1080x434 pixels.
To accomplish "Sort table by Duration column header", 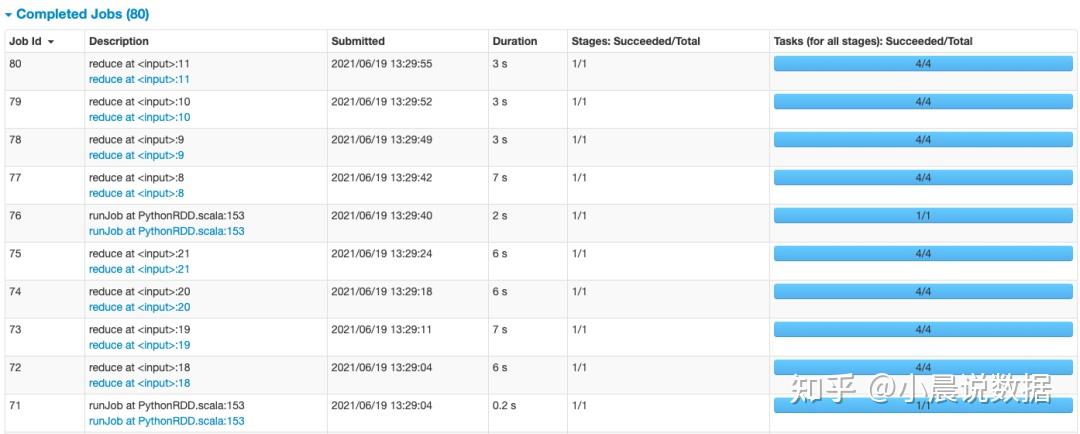I will click(x=514, y=41).
